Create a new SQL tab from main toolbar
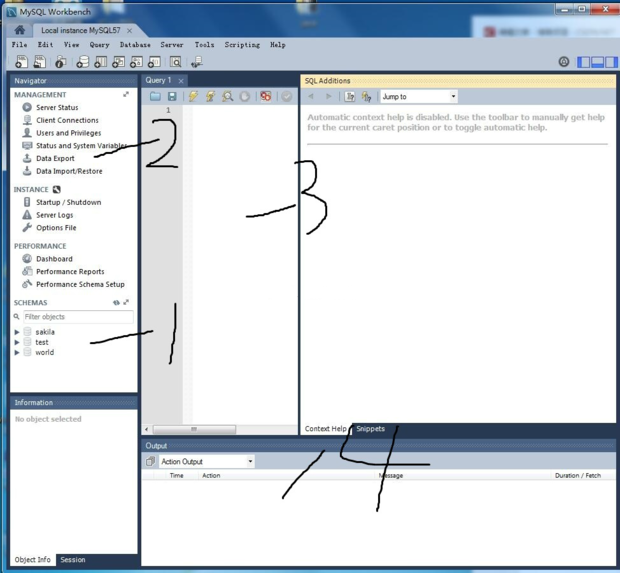Viewport: 620px width, 573px height. point(21,62)
